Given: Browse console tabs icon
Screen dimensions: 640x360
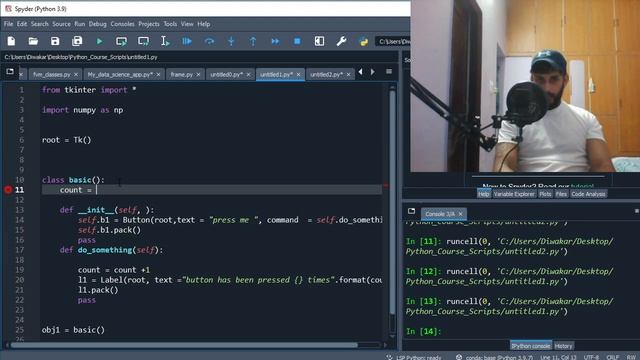Looking at the screenshot, I should coord(411,211).
